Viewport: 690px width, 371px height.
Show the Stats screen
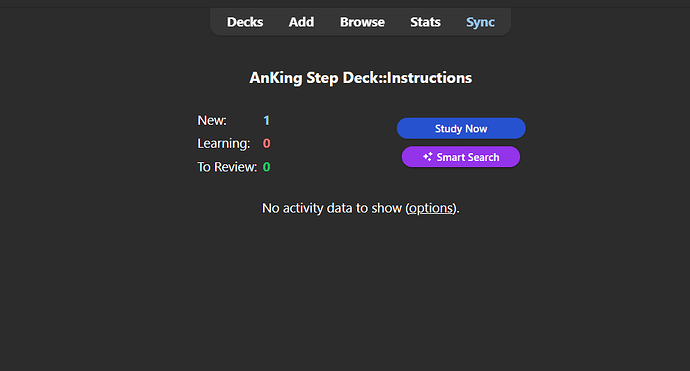[x=425, y=22]
